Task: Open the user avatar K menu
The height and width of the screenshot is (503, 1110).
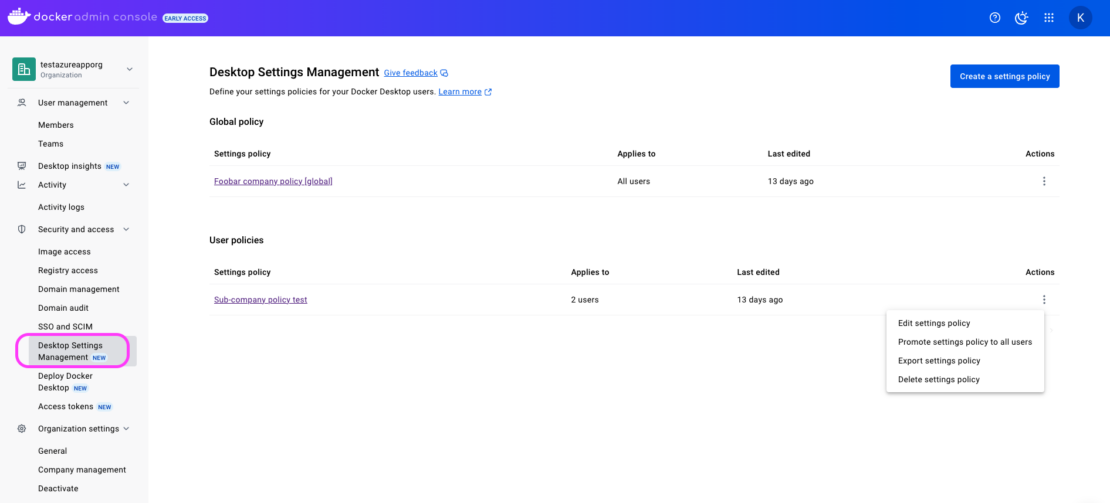Action: [1080, 17]
